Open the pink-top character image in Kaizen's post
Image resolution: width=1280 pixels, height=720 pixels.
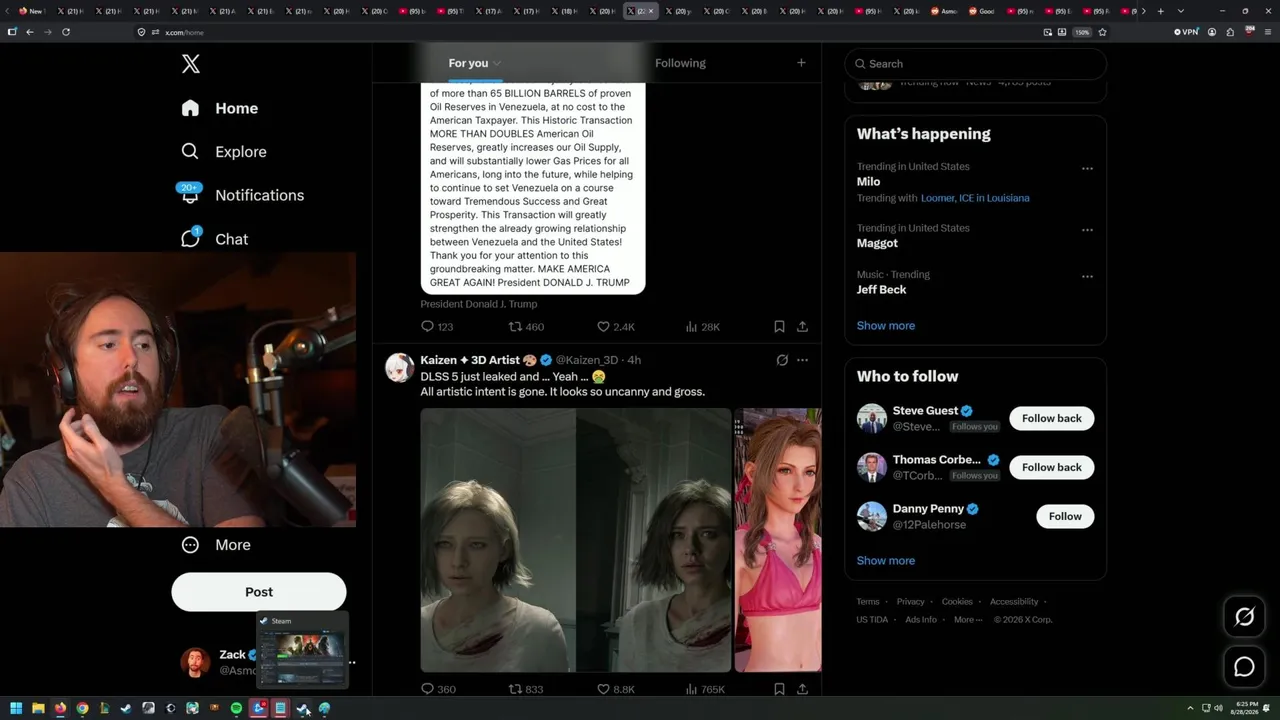pos(778,540)
